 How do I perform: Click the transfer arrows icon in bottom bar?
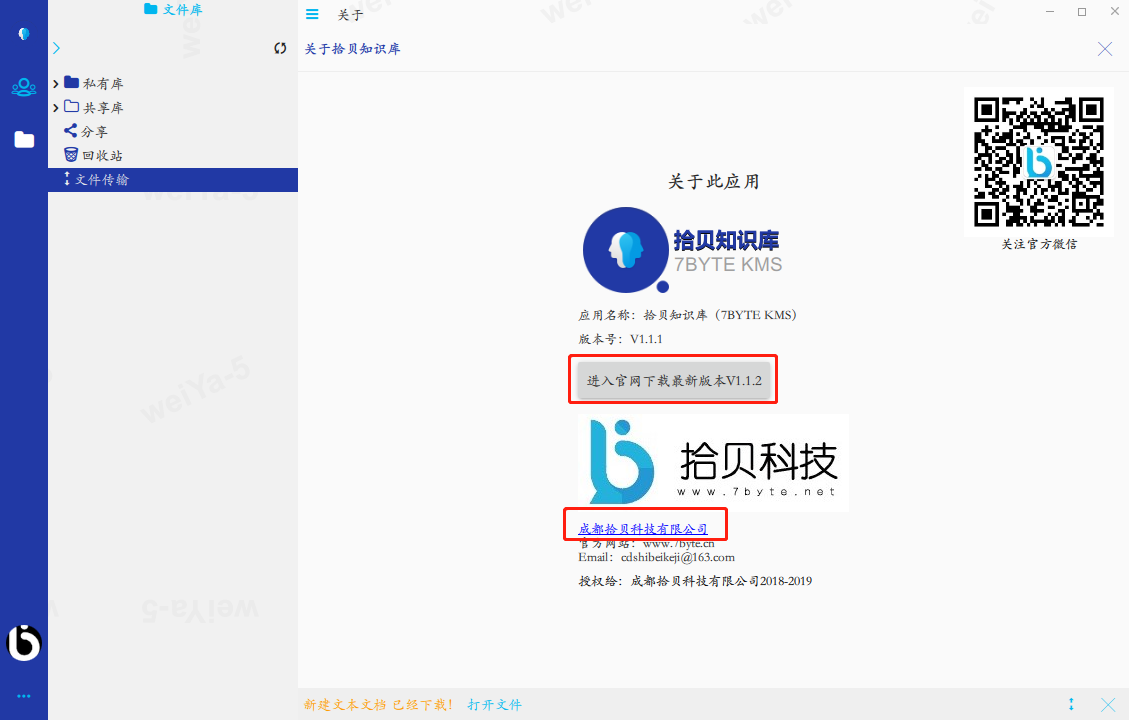[1071, 704]
